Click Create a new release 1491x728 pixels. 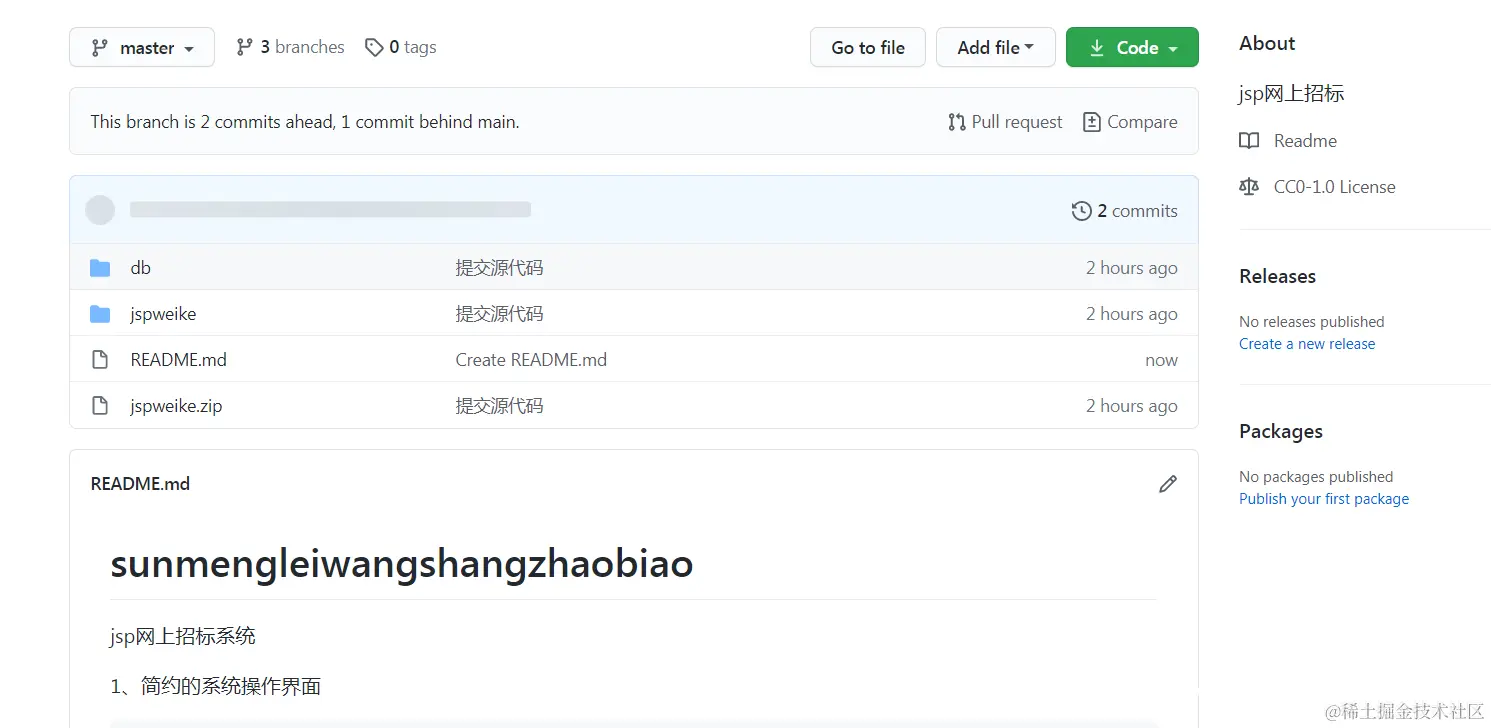pyautogui.click(x=1307, y=344)
